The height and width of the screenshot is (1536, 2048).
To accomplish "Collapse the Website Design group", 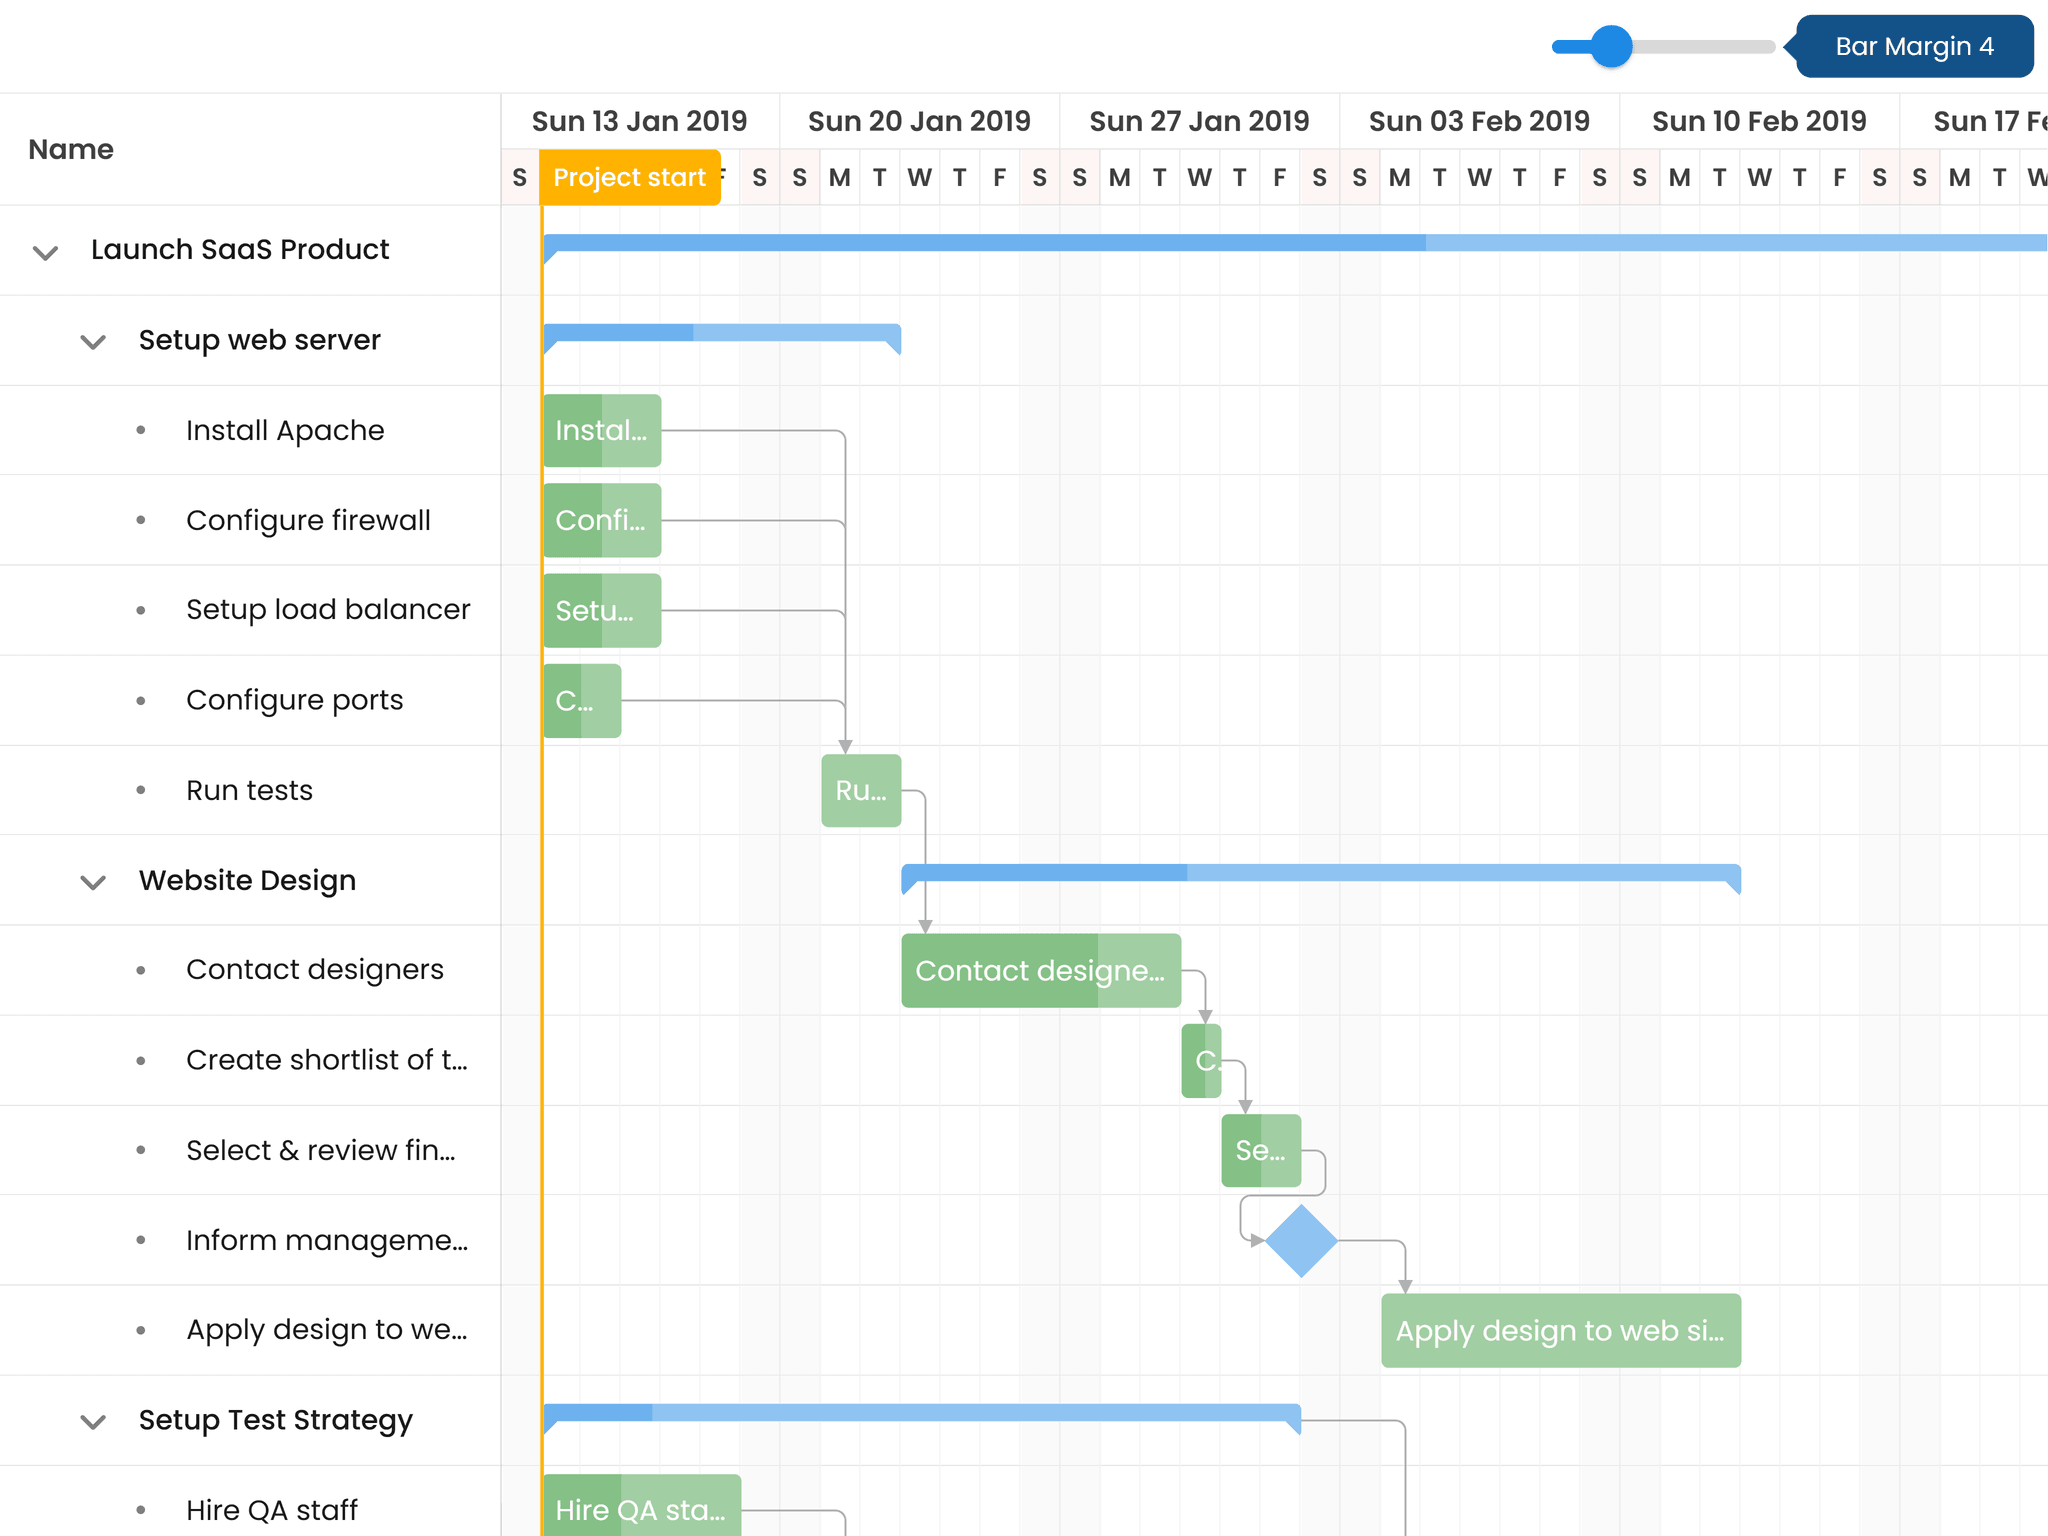I will [91, 881].
